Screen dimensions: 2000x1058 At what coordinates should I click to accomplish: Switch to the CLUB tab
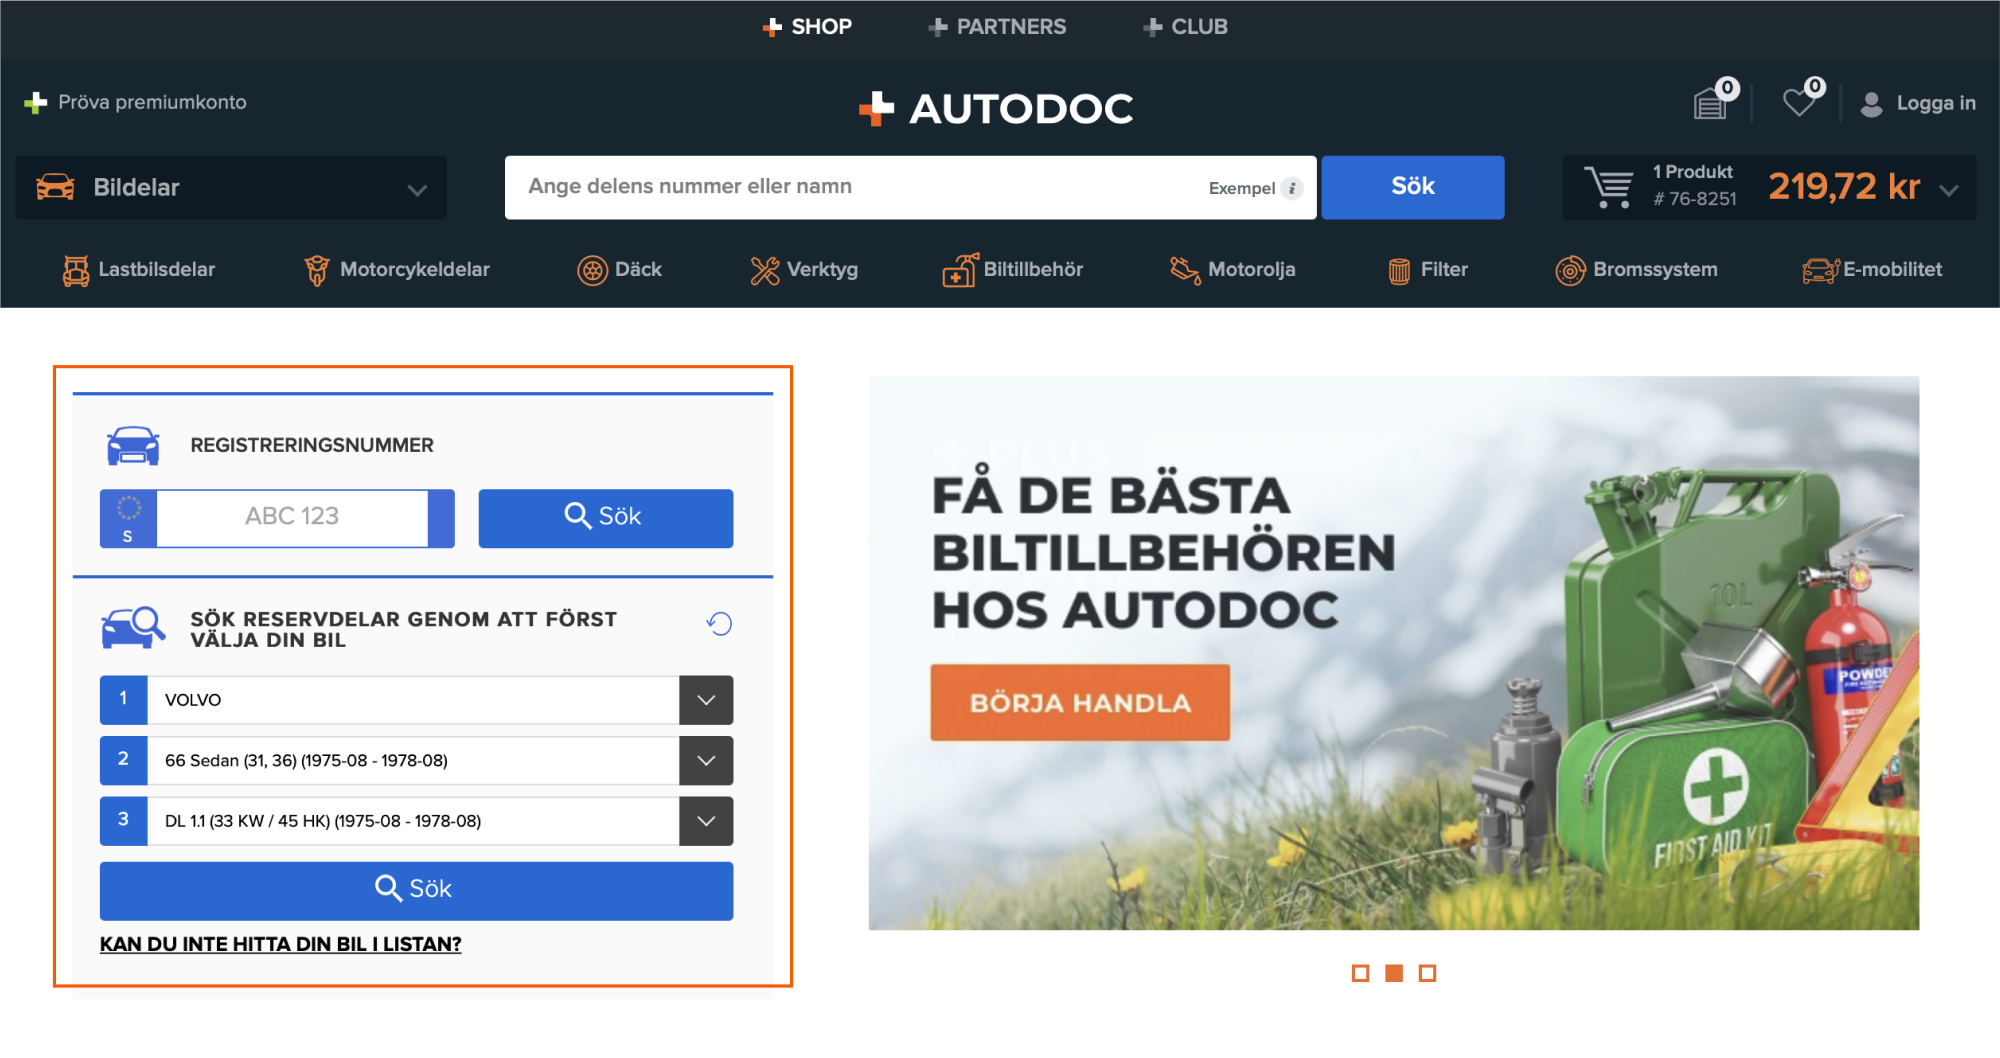point(1186,27)
